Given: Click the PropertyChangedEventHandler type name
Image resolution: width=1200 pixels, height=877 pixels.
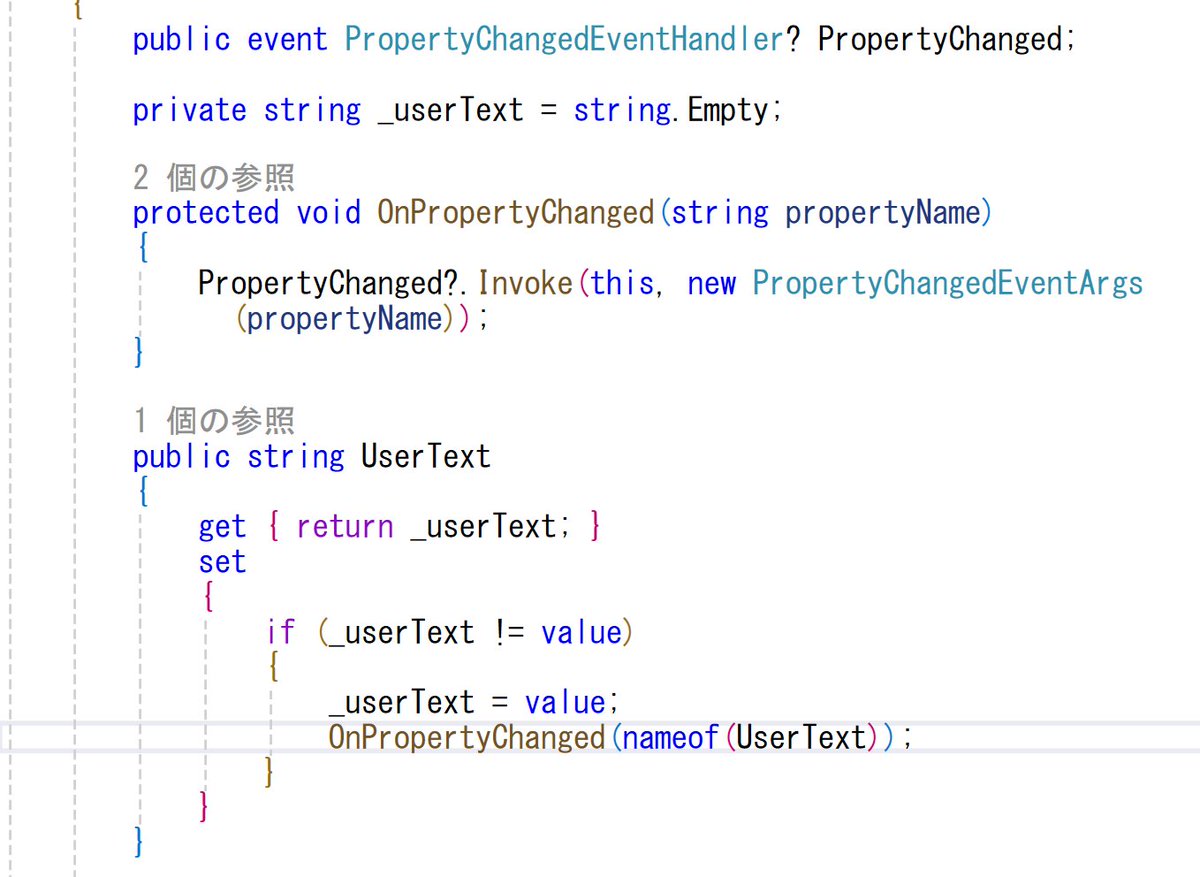Looking at the screenshot, I should [566, 40].
